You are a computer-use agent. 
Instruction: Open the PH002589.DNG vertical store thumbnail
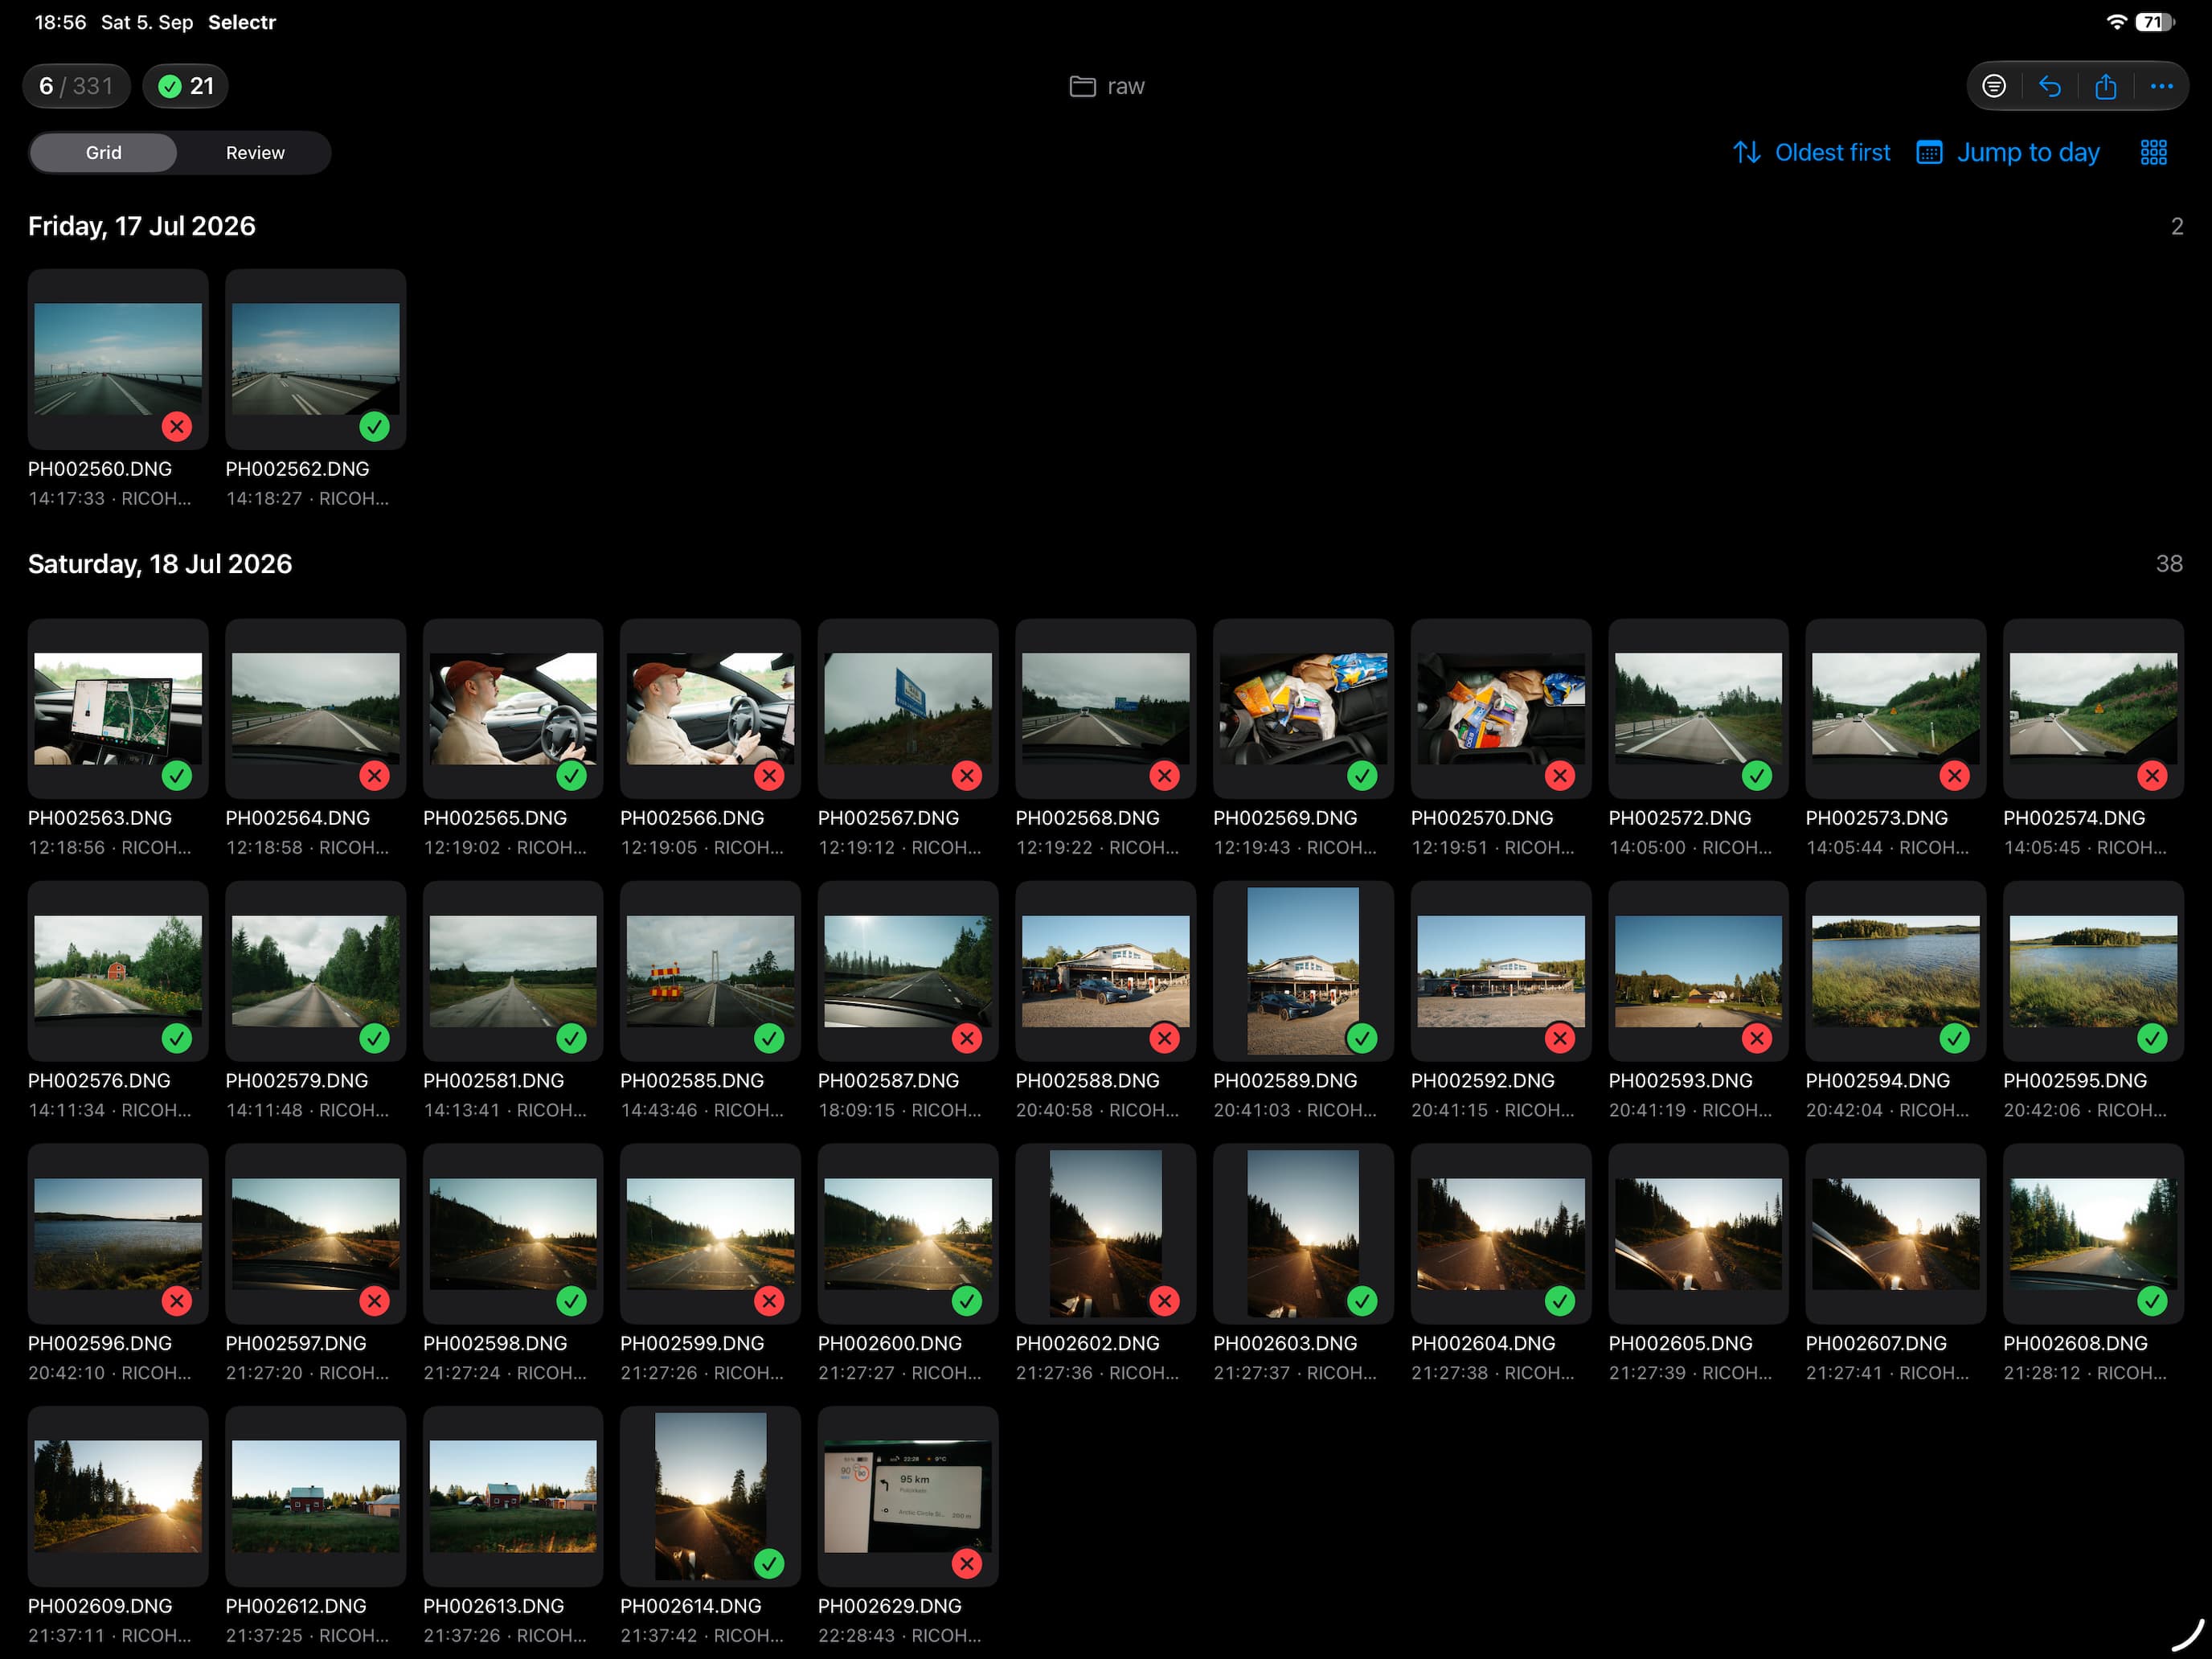[1303, 971]
